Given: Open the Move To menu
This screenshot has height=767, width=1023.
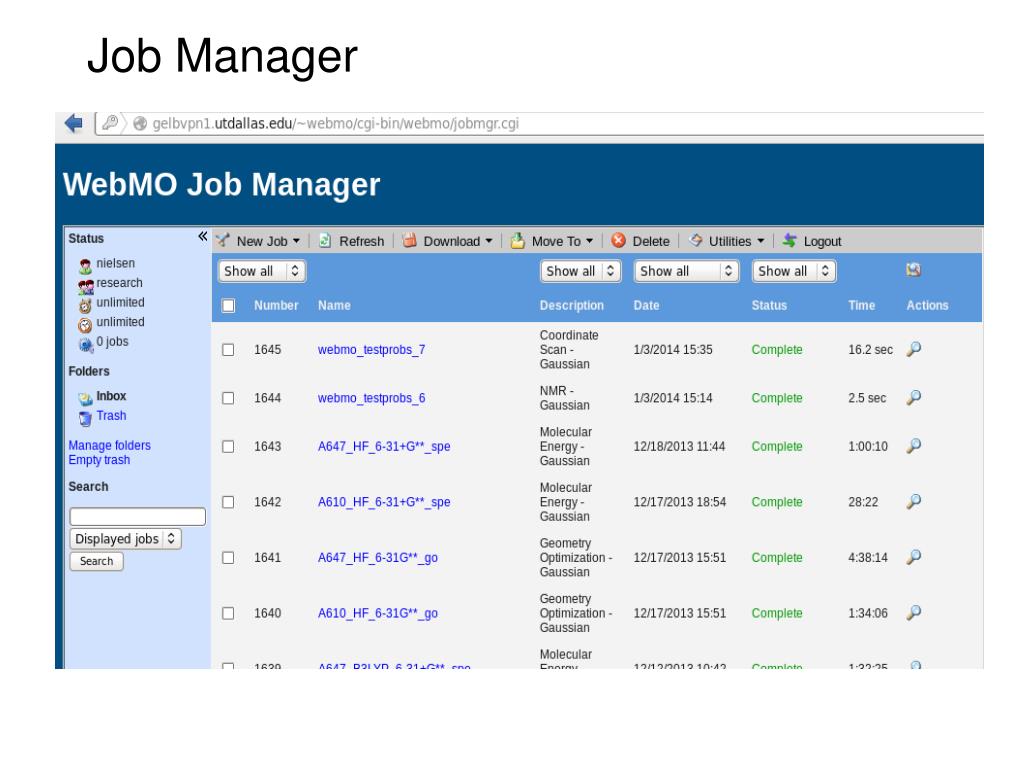Looking at the screenshot, I should pyautogui.click(x=562, y=241).
